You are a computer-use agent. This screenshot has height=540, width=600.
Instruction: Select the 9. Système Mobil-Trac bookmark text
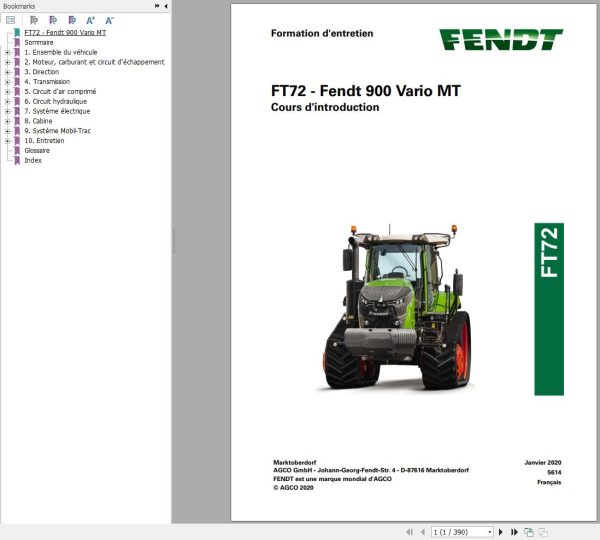point(58,131)
